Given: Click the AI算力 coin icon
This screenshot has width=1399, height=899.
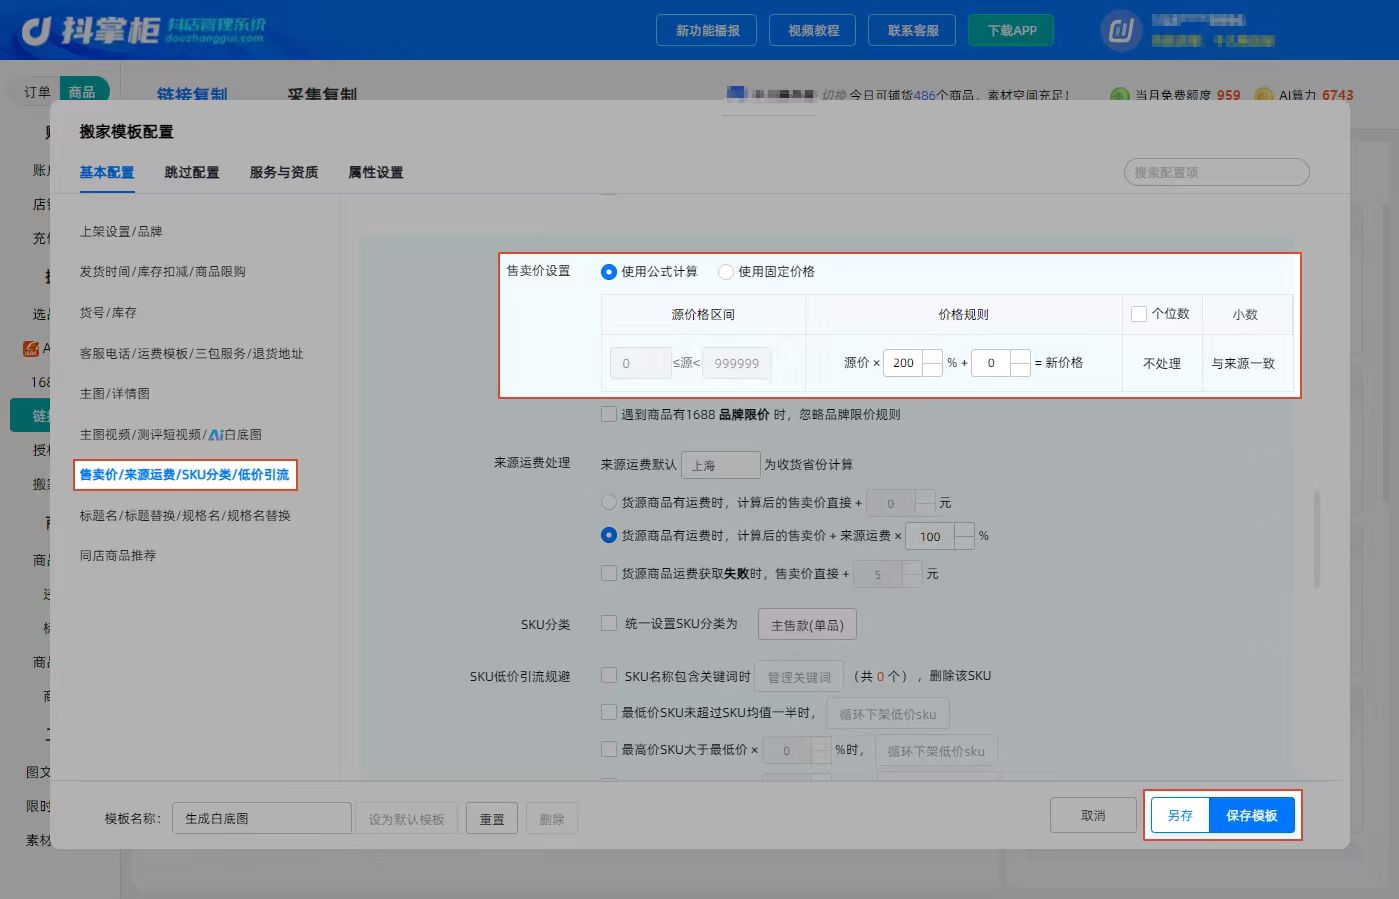Looking at the screenshot, I should click(x=1263, y=96).
